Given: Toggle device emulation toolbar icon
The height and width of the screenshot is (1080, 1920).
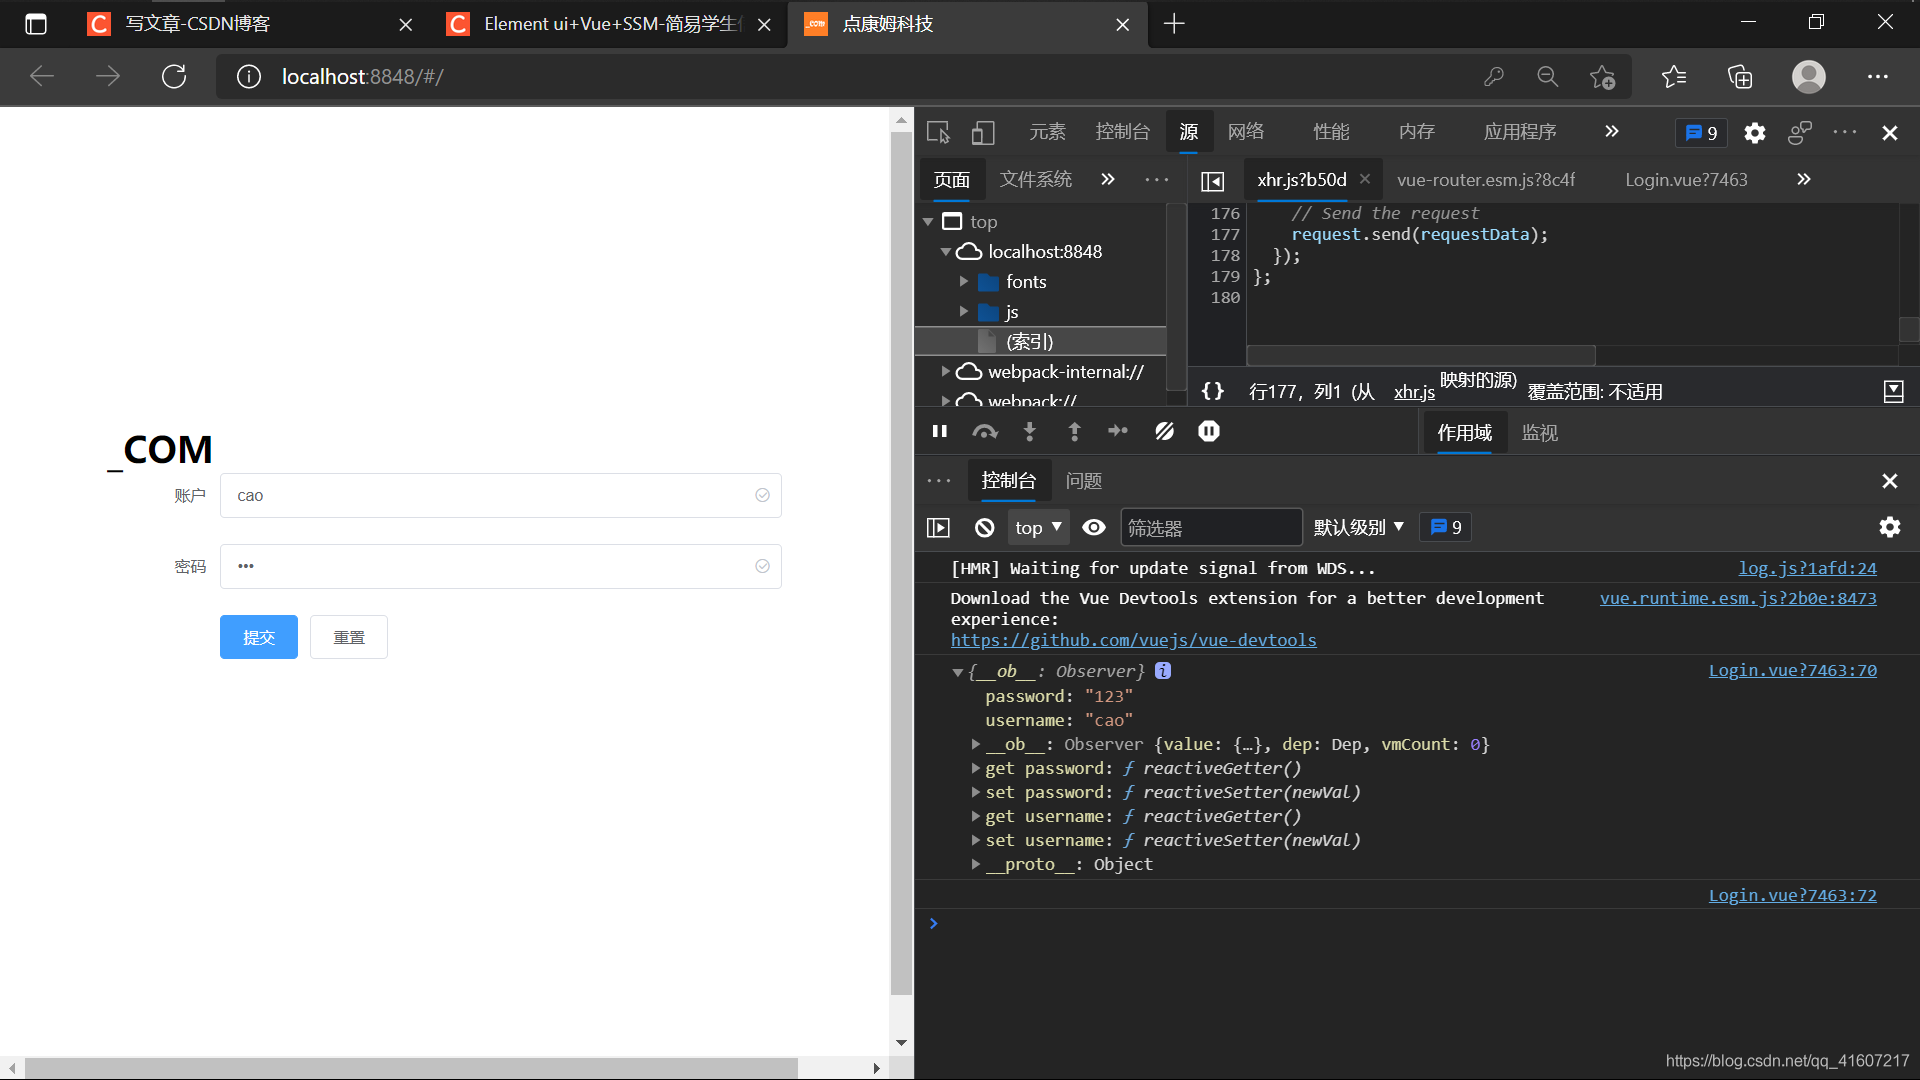Looking at the screenshot, I should pos(983,132).
